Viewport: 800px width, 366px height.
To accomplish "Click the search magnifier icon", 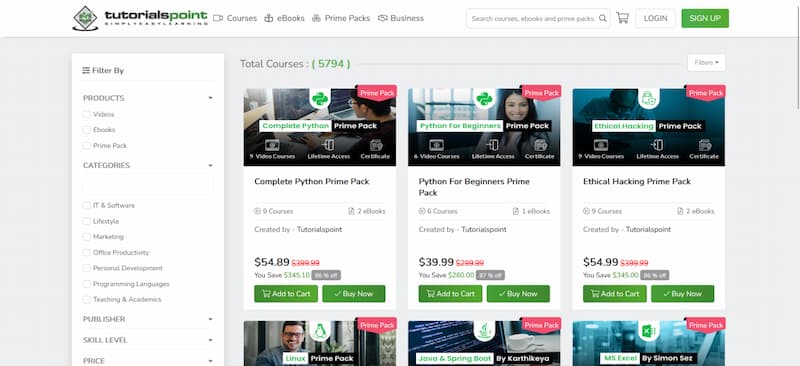I will tap(603, 18).
